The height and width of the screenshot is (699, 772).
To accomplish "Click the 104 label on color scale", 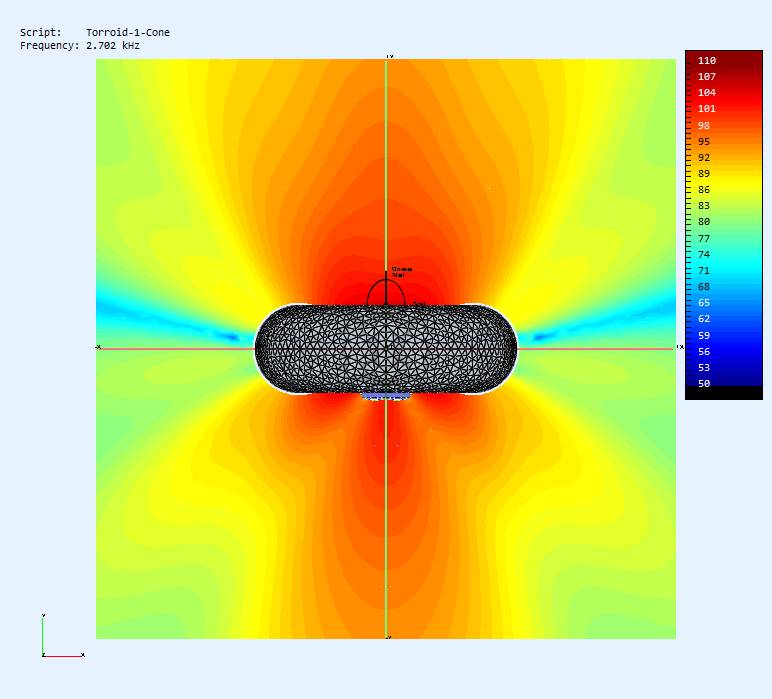I will (x=707, y=93).
